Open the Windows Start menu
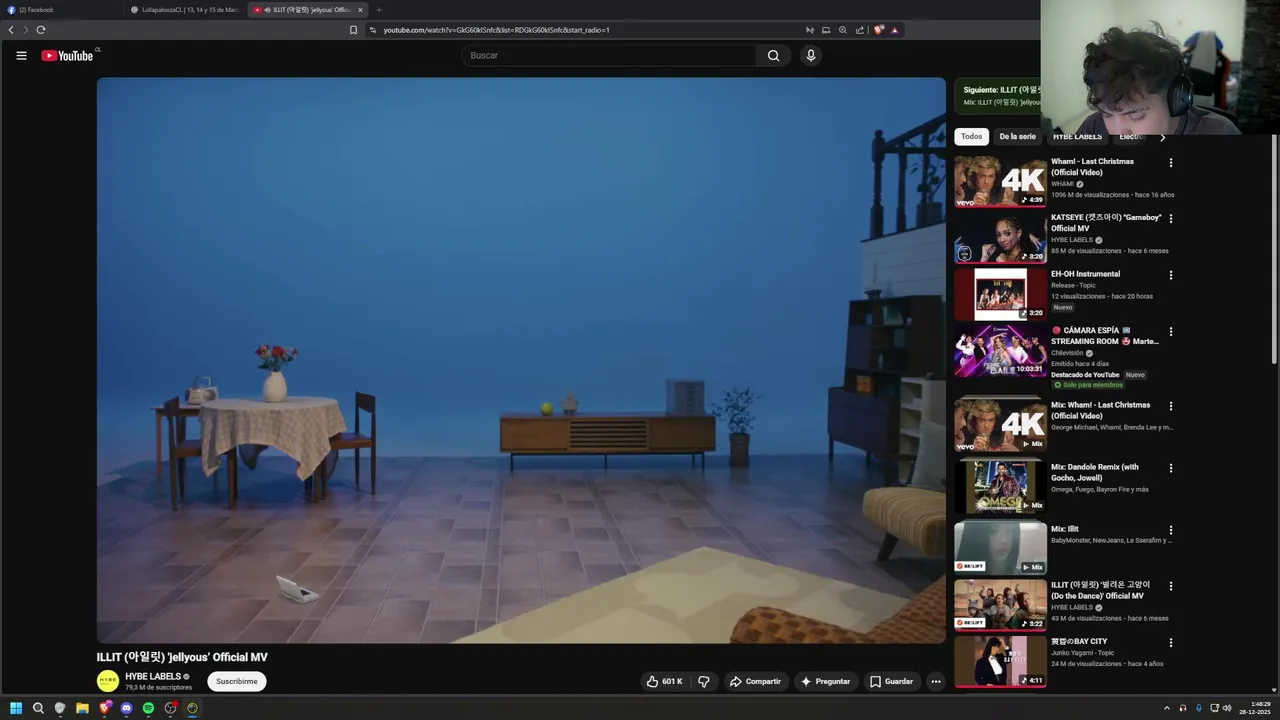Image resolution: width=1280 pixels, height=720 pixels. (16, 708)
